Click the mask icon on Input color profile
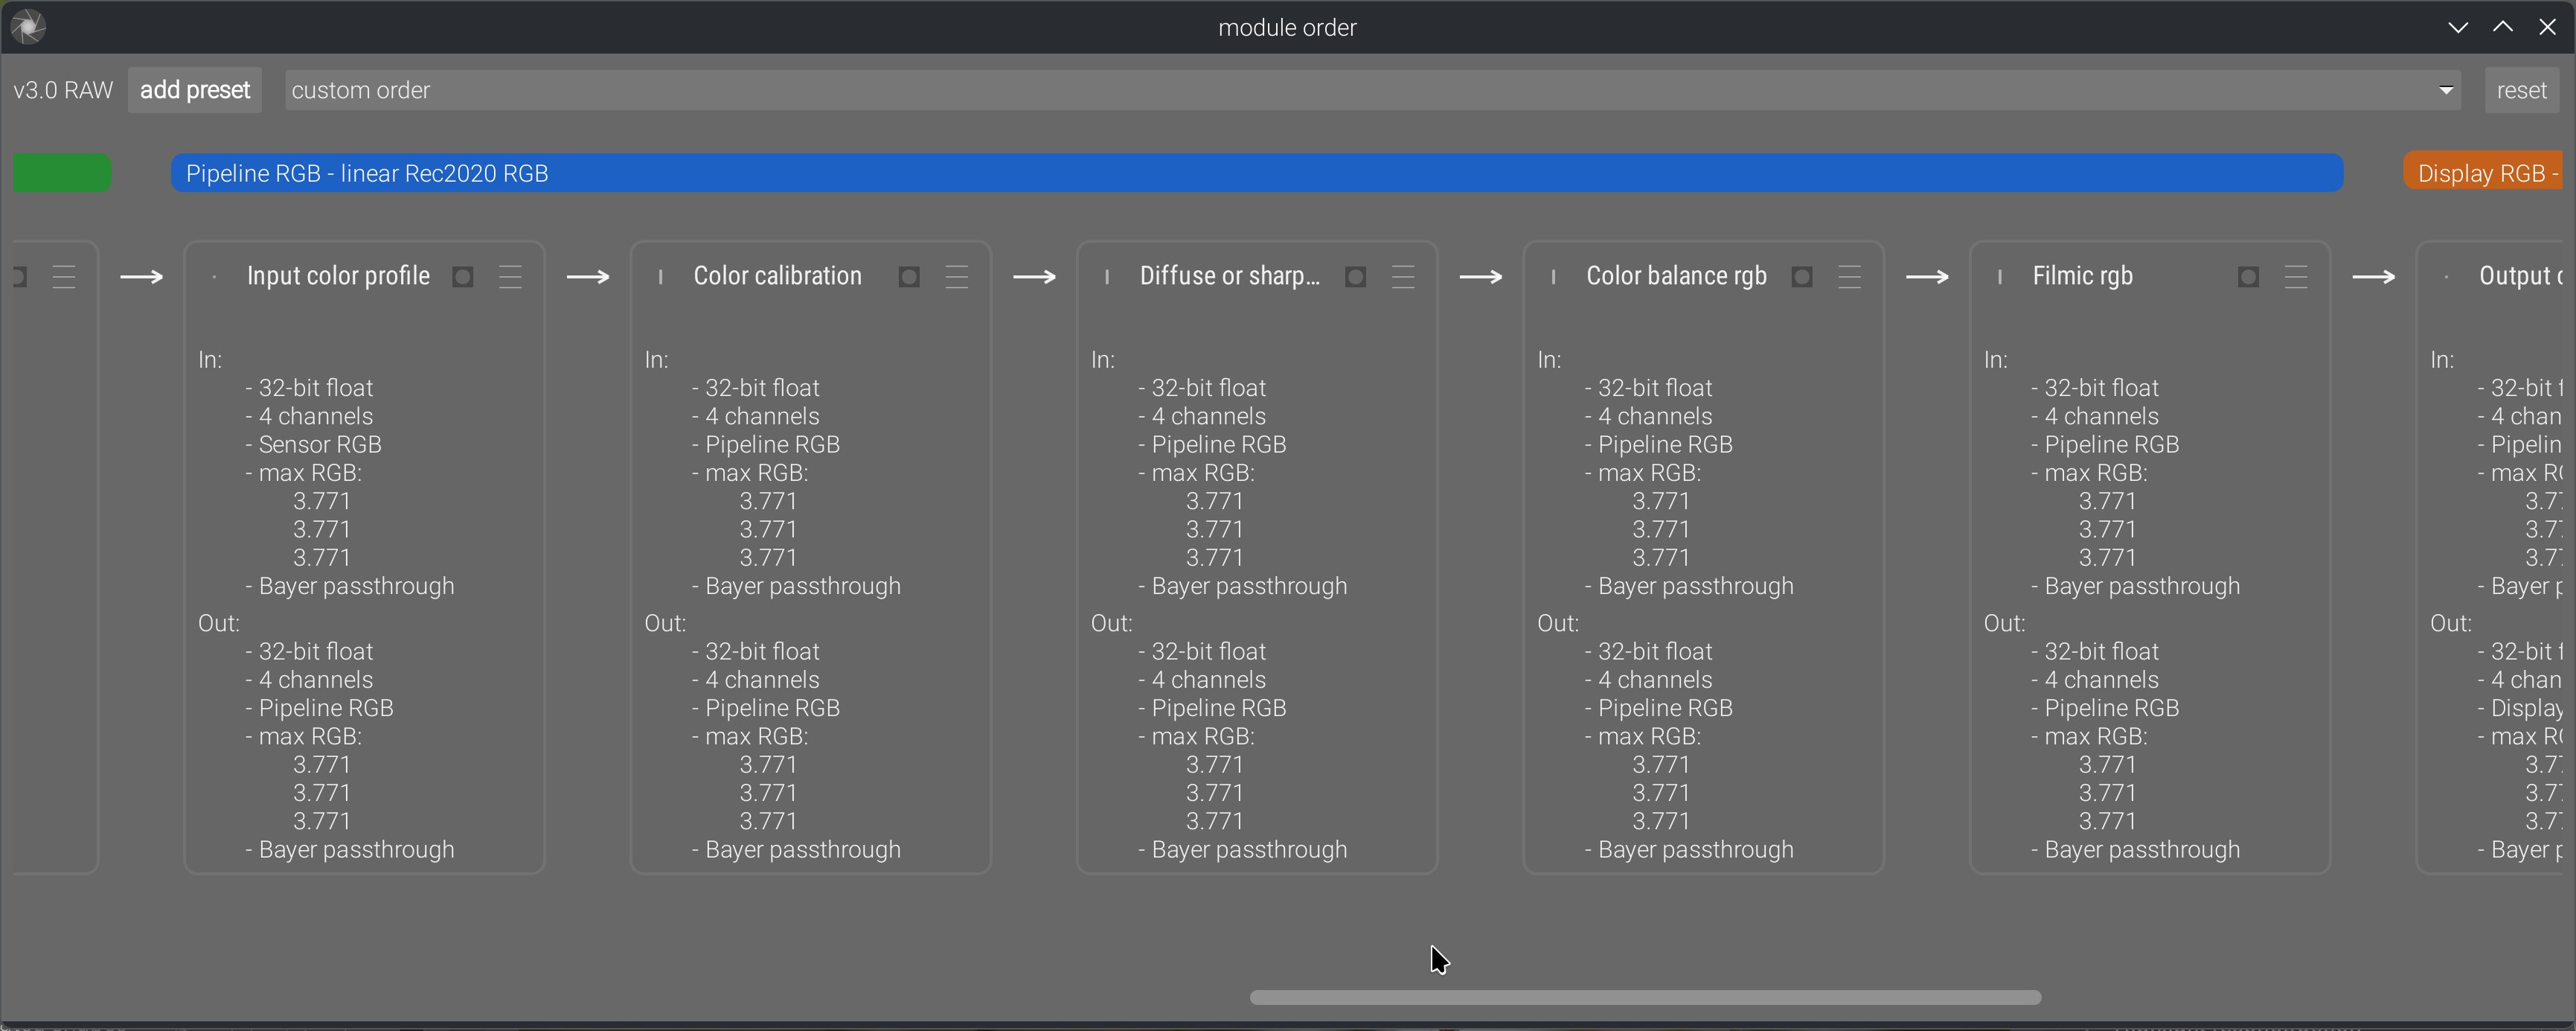The height and width of the screenshot is (1031, 2576). pyautogui.click(x=462, y=277)
